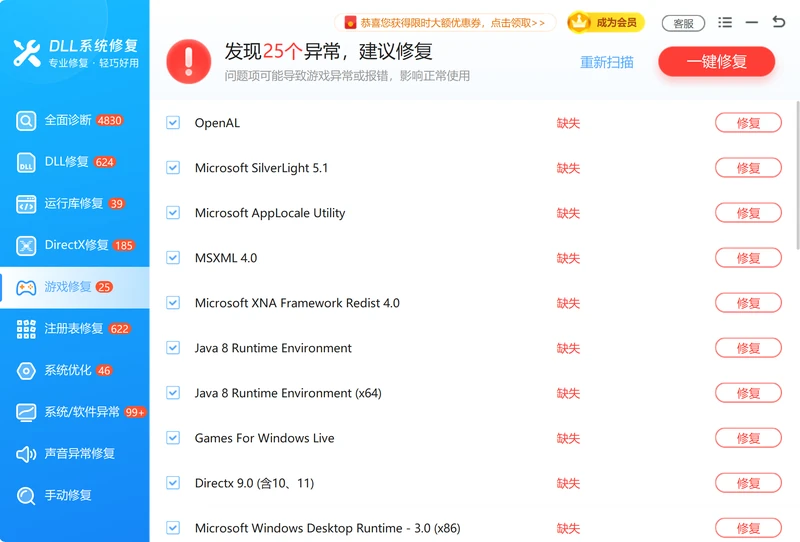Image resolution: width=800 pixels, height=542 pixels.
Task: Click the 一键修复 one-click repair button
Action: coord(716,62)
